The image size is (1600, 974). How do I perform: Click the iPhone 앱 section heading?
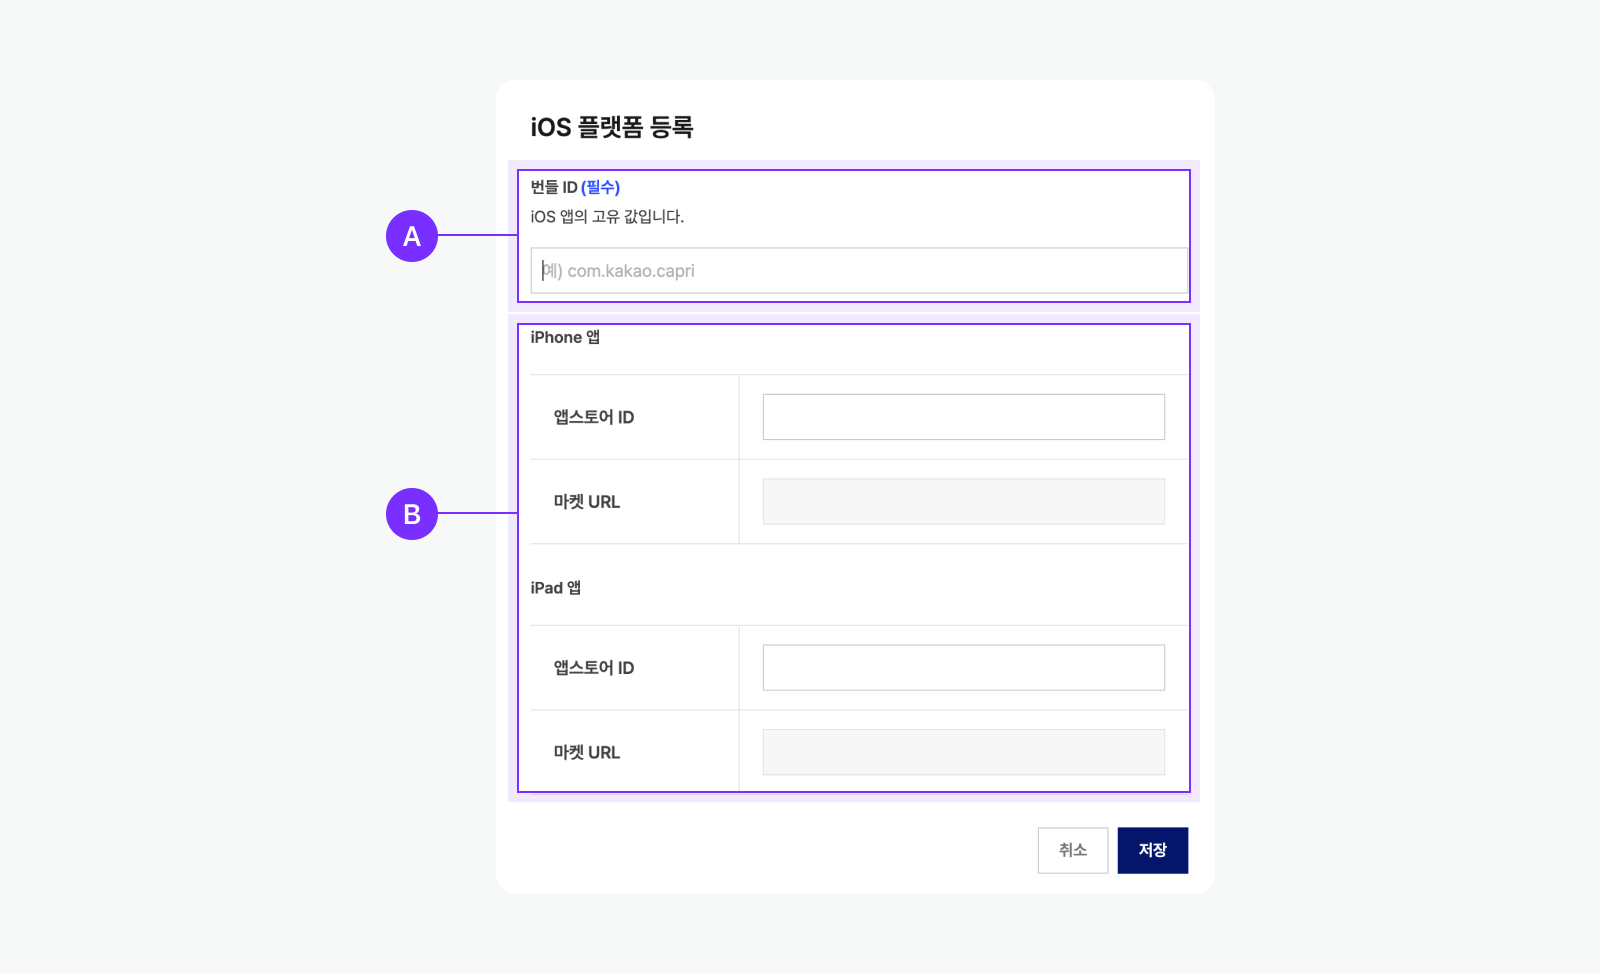tap(565, 337)
